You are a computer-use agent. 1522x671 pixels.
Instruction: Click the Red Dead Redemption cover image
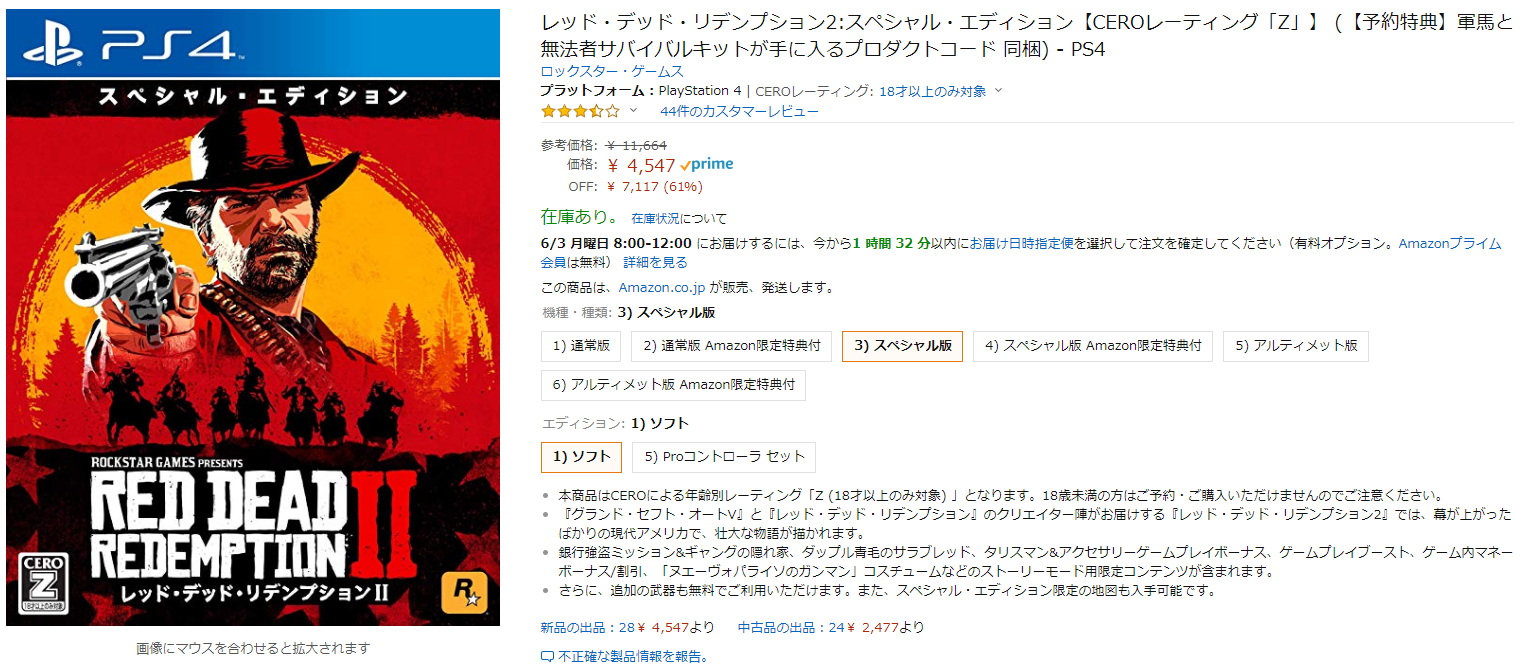click(x=253, y=318)
